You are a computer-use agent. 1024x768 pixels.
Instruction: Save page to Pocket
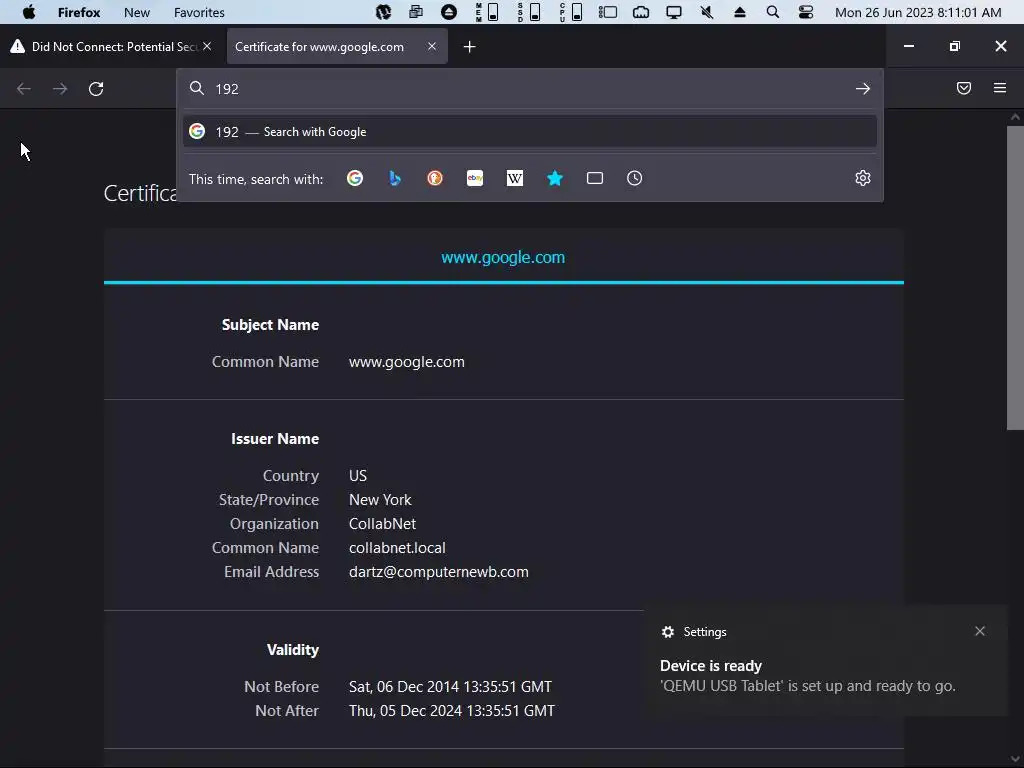click(964, 88)
